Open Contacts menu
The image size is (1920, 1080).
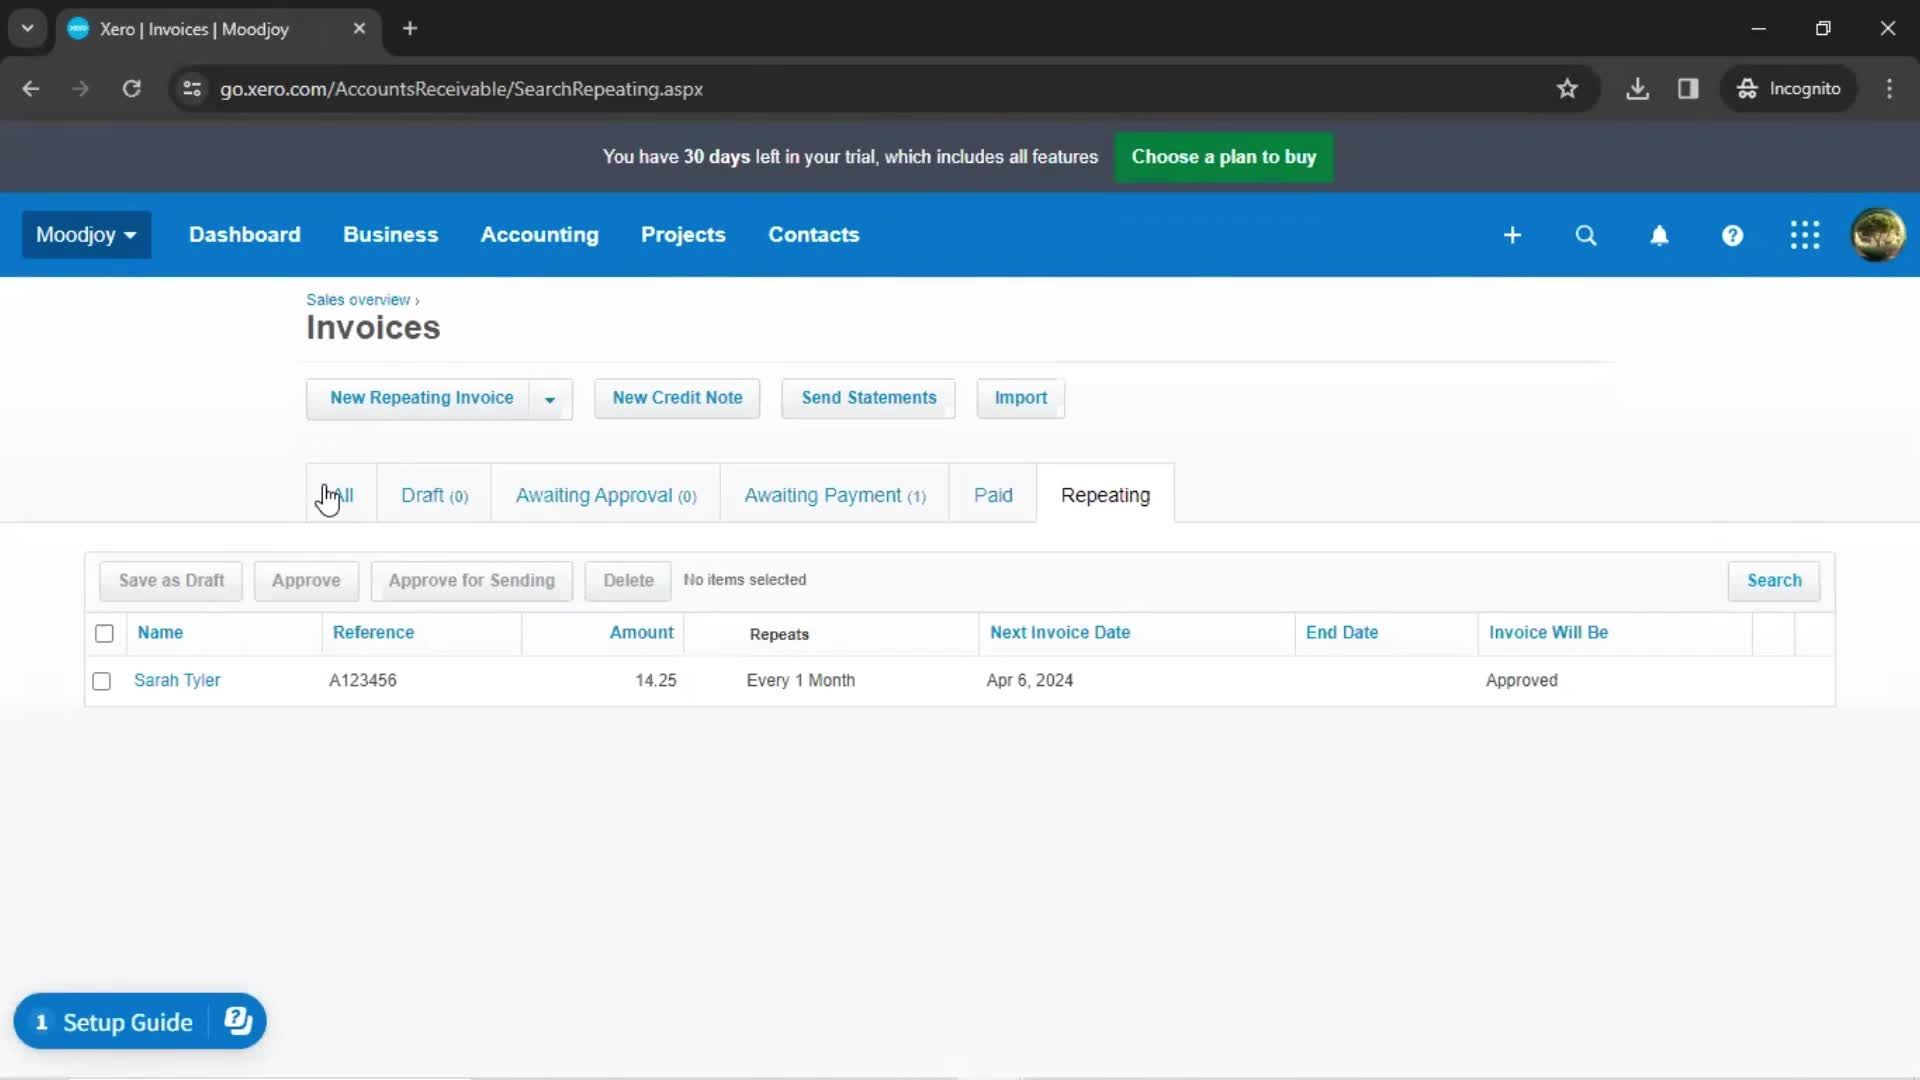point(813,235)
